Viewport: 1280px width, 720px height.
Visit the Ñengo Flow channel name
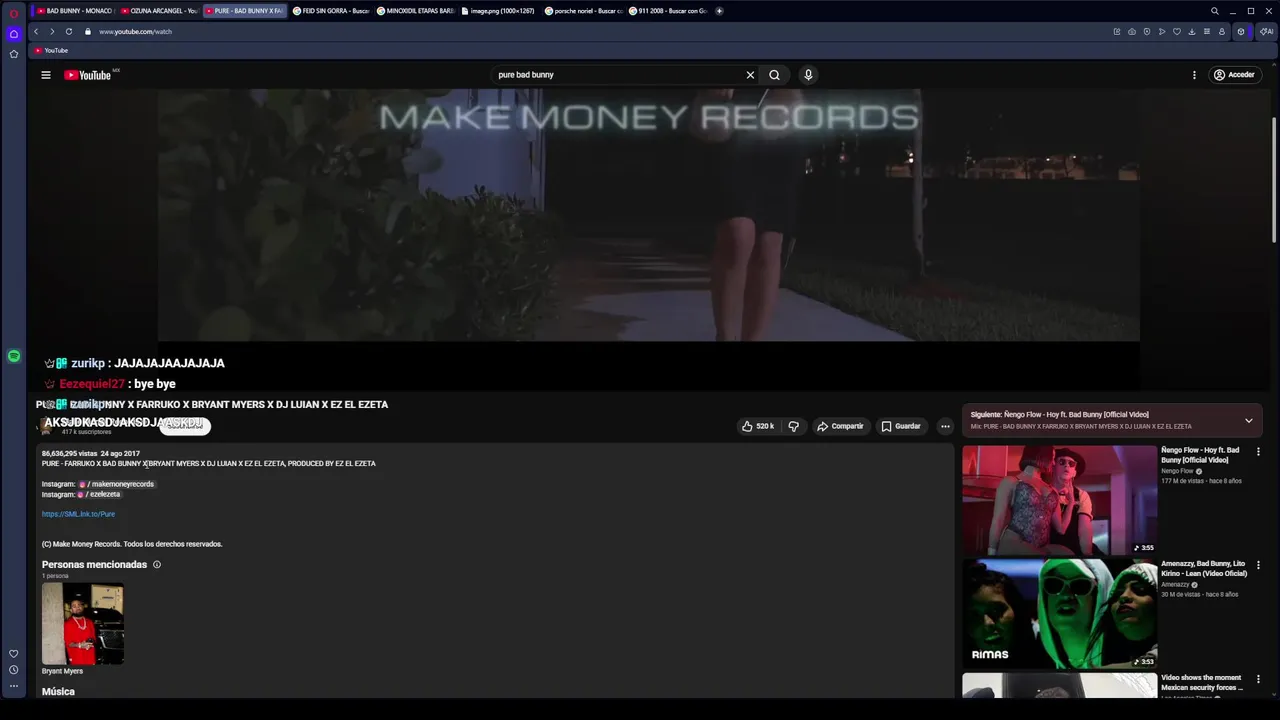(x=1177, y=471)
